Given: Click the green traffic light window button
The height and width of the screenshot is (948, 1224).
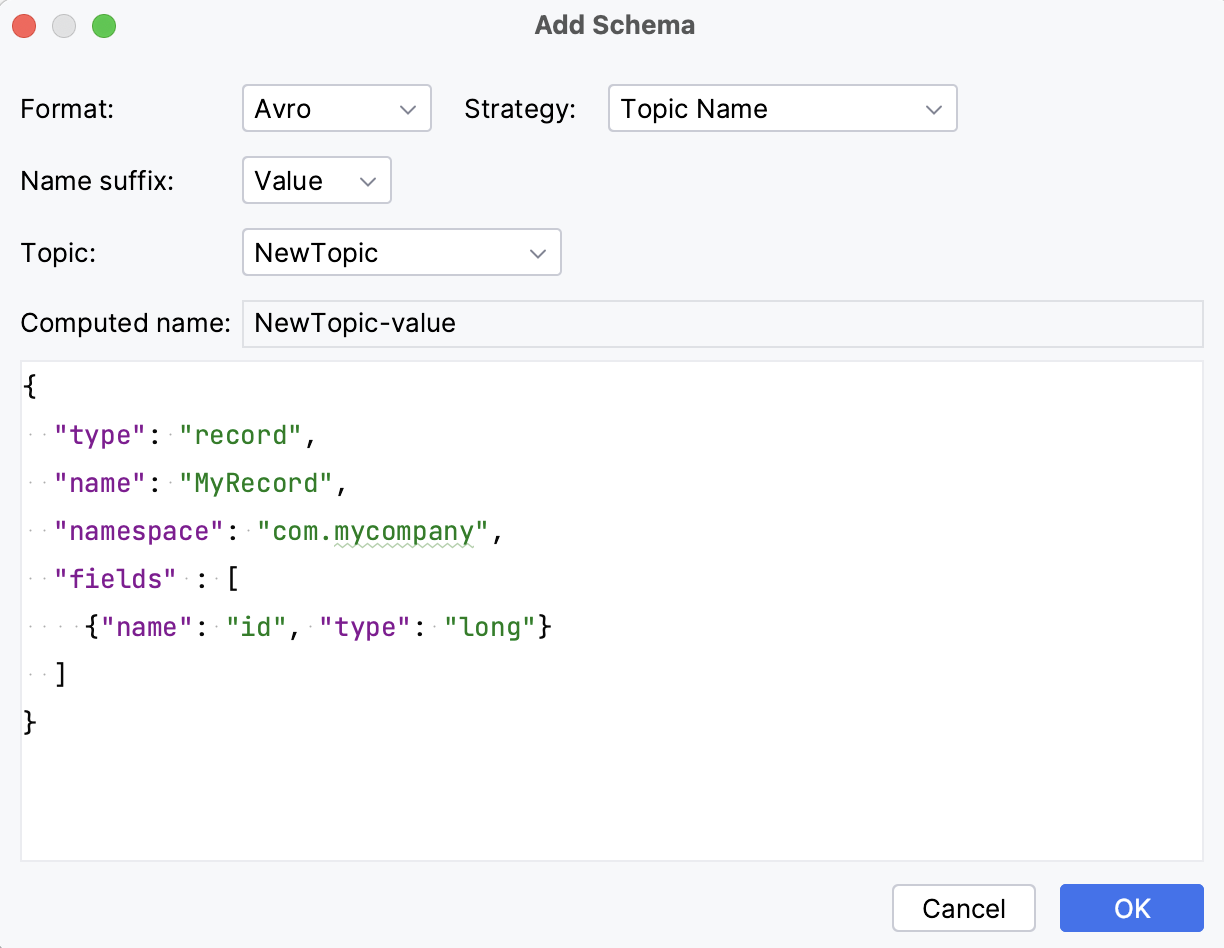Looking at the screenshot, I should tap(103, 26).
